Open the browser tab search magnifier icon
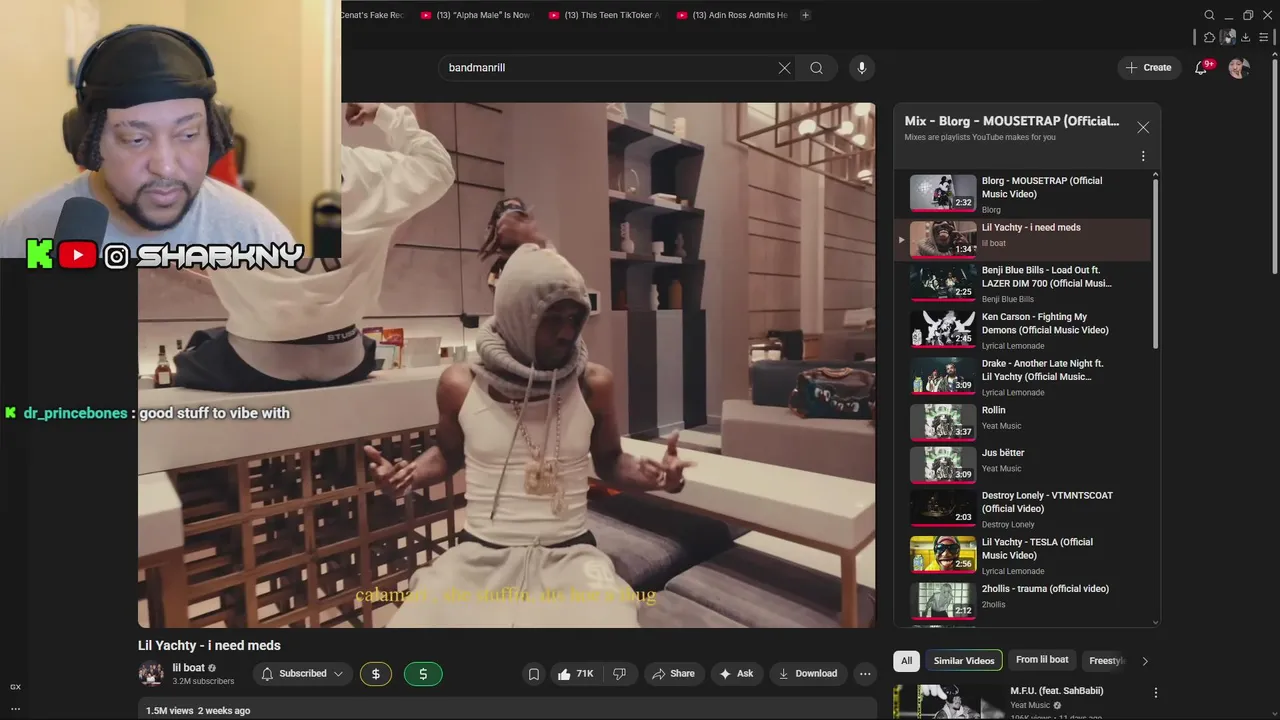 pos(1209,15)
